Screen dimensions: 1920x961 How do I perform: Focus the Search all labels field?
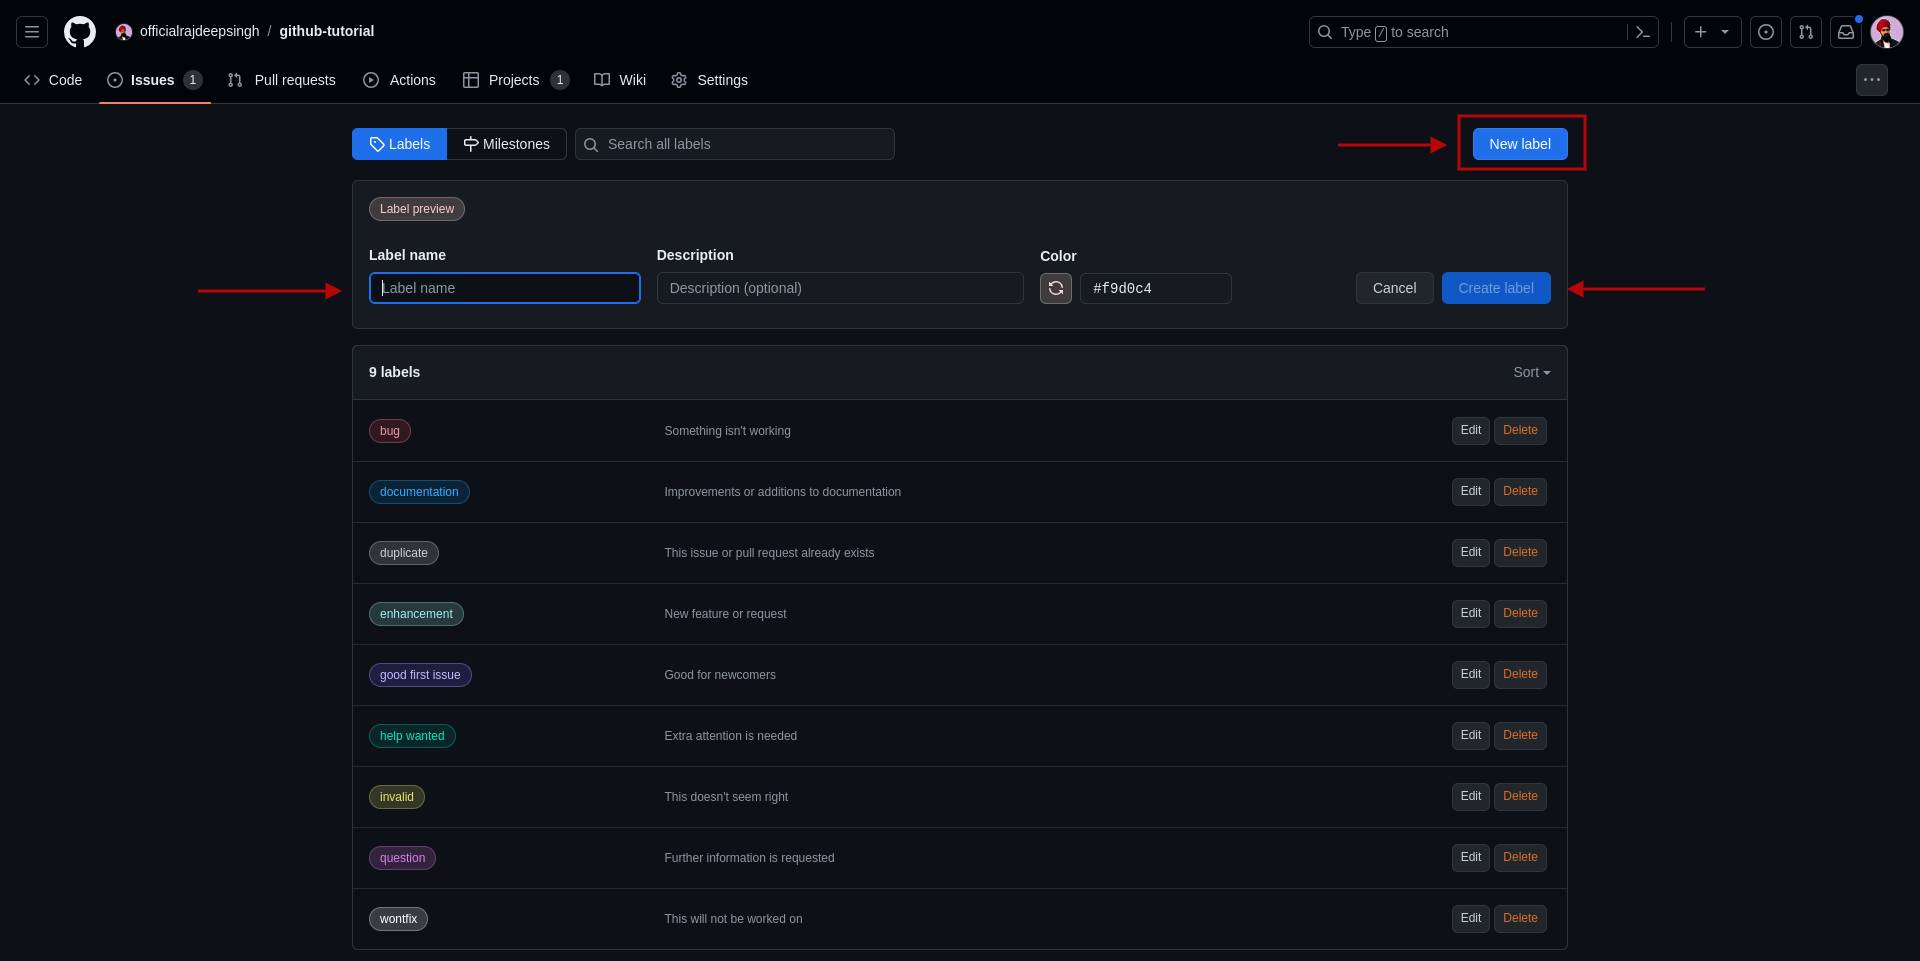point(735,144)
